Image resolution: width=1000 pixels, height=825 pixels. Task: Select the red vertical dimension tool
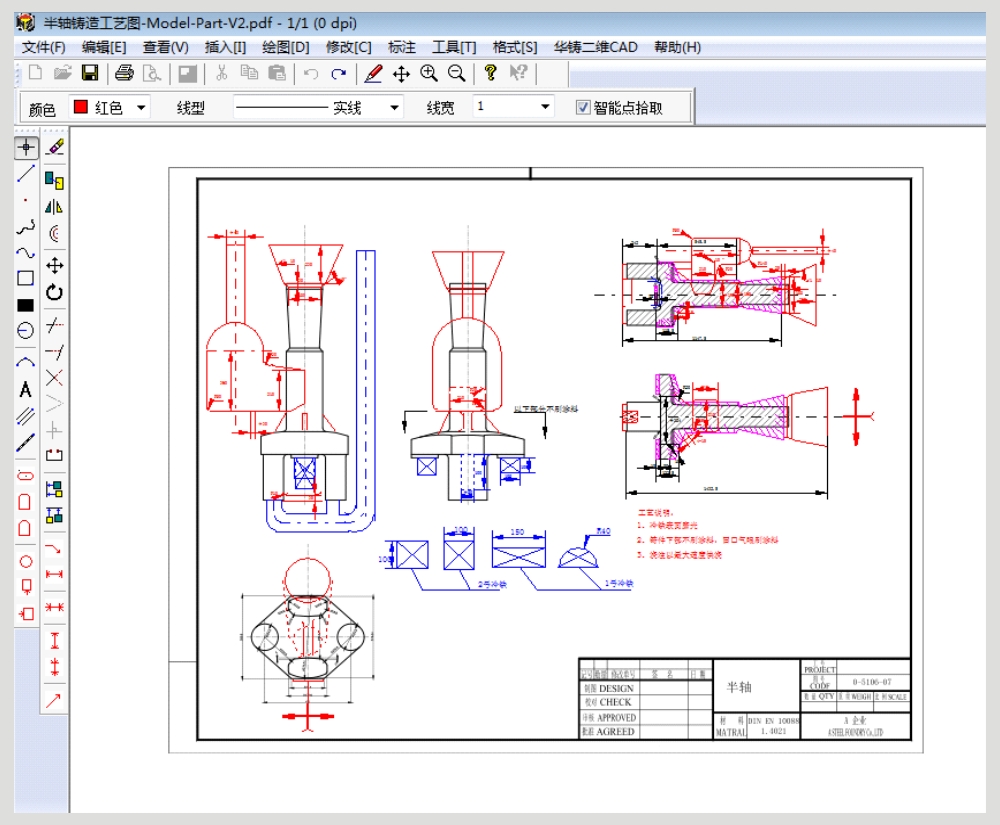pos(54,640)
